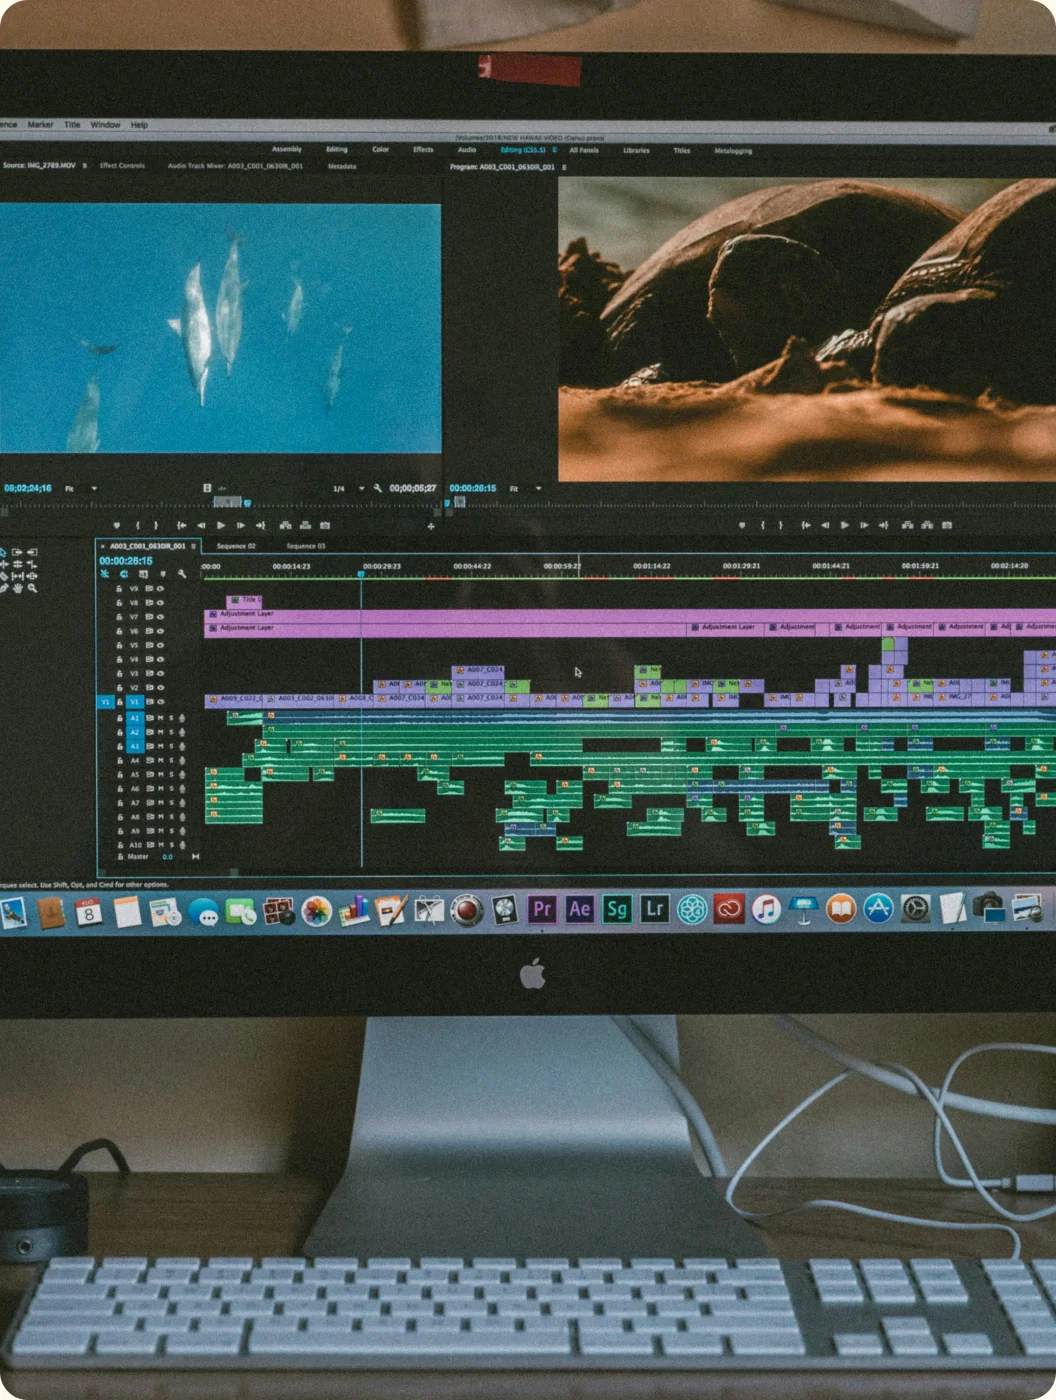Screen dimensions: 1056x1400
Task: Open Source panel menu next to IMG_2789.MOV
Action: point(84,165)
